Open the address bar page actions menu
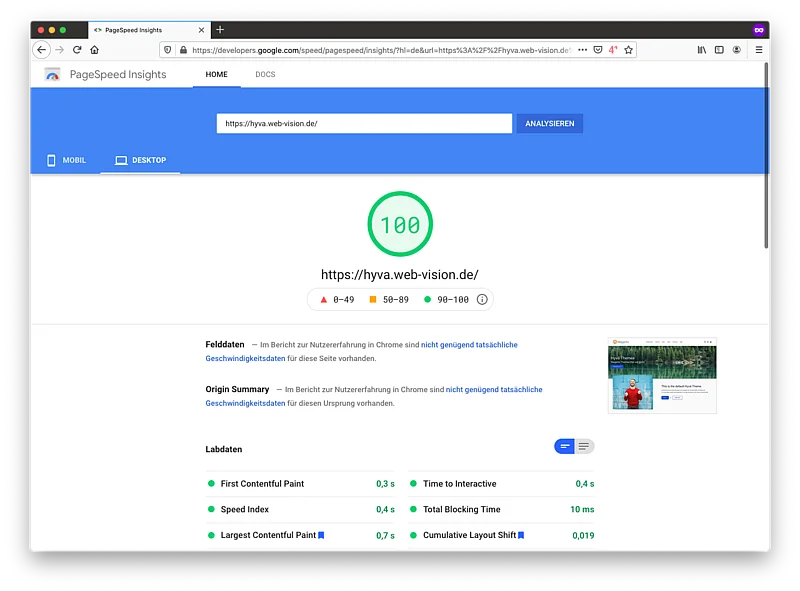800x591 pixels. (x=582, y=49)
